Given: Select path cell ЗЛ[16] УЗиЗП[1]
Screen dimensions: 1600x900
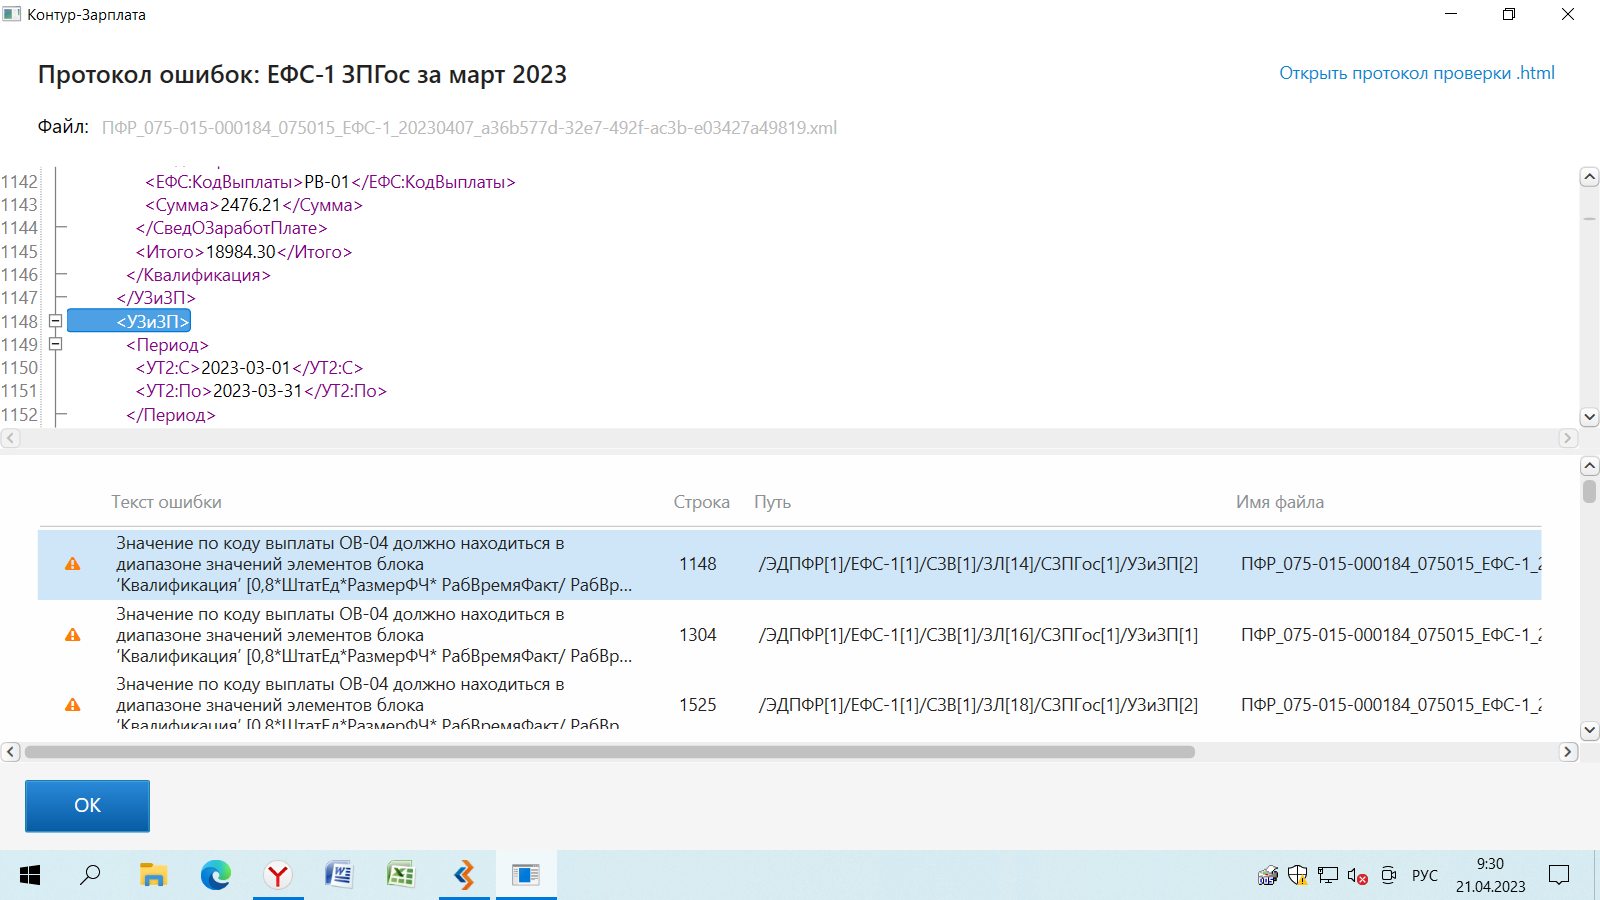Looking at the screenshot, I should pos(978,635).
